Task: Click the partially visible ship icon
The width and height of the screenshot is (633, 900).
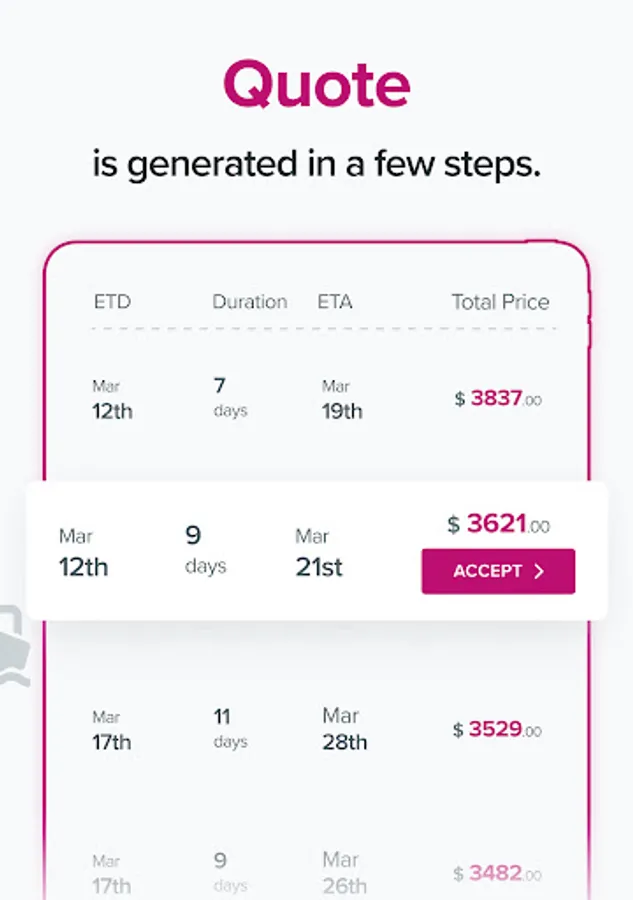Action: coord(14,647)
